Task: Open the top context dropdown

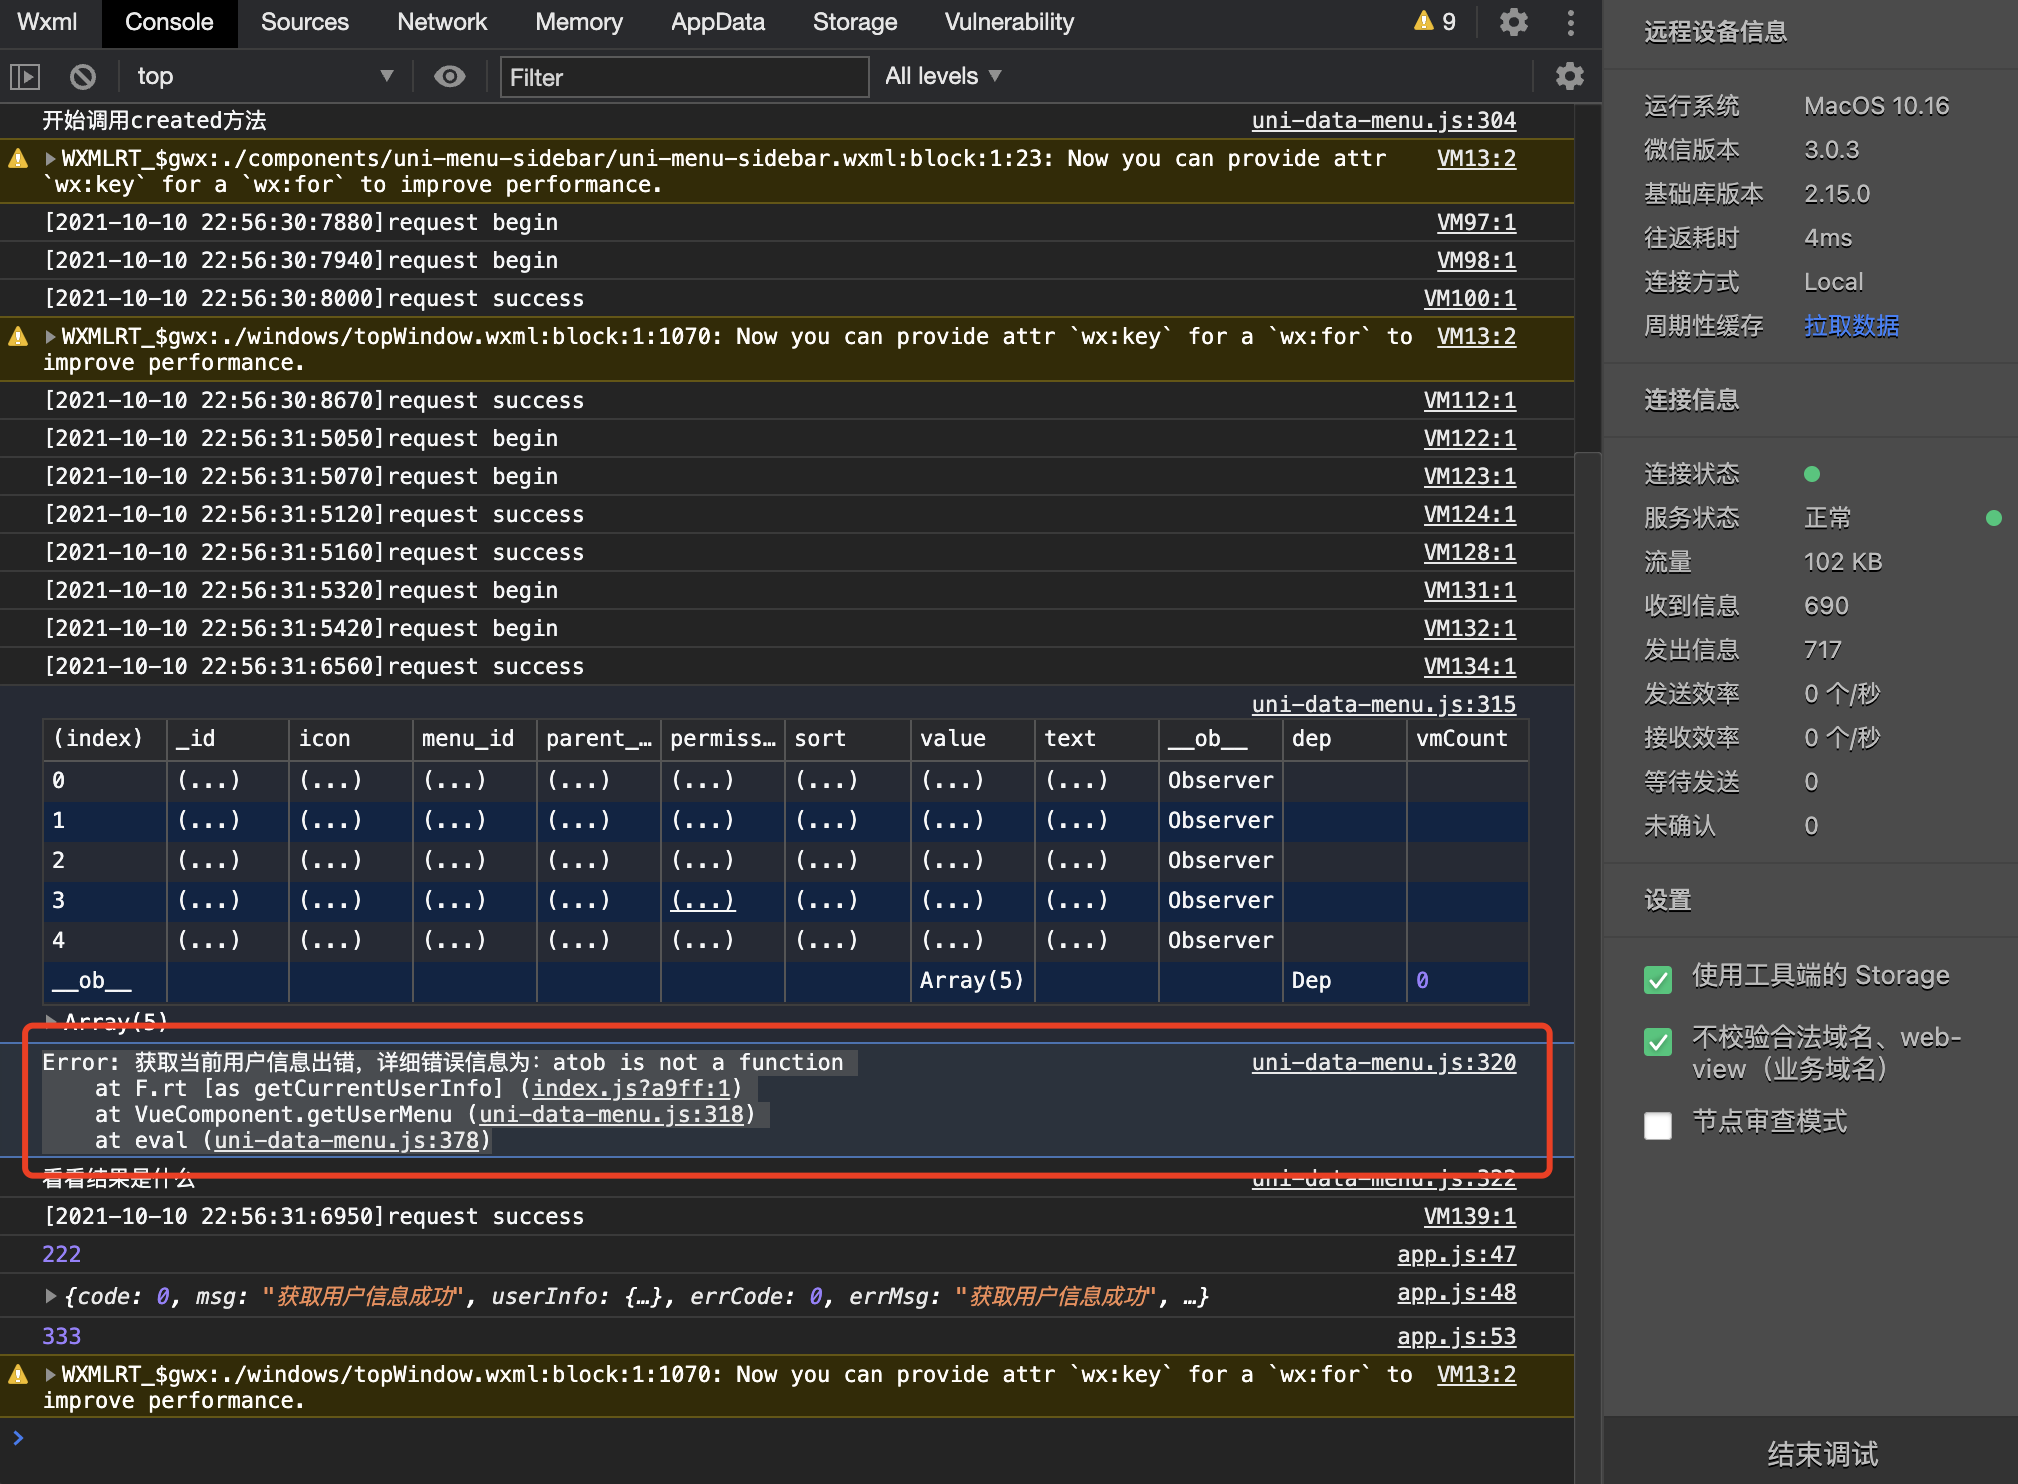Action: tap(264, 76)
